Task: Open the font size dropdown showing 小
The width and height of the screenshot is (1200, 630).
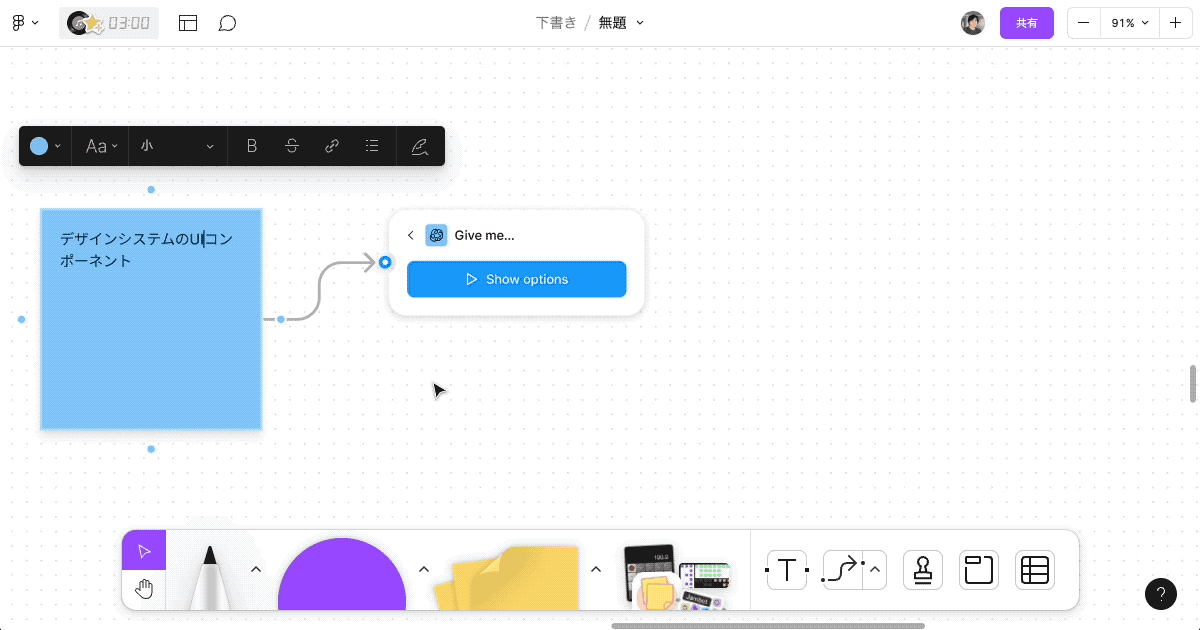Action: pos(176,145)
